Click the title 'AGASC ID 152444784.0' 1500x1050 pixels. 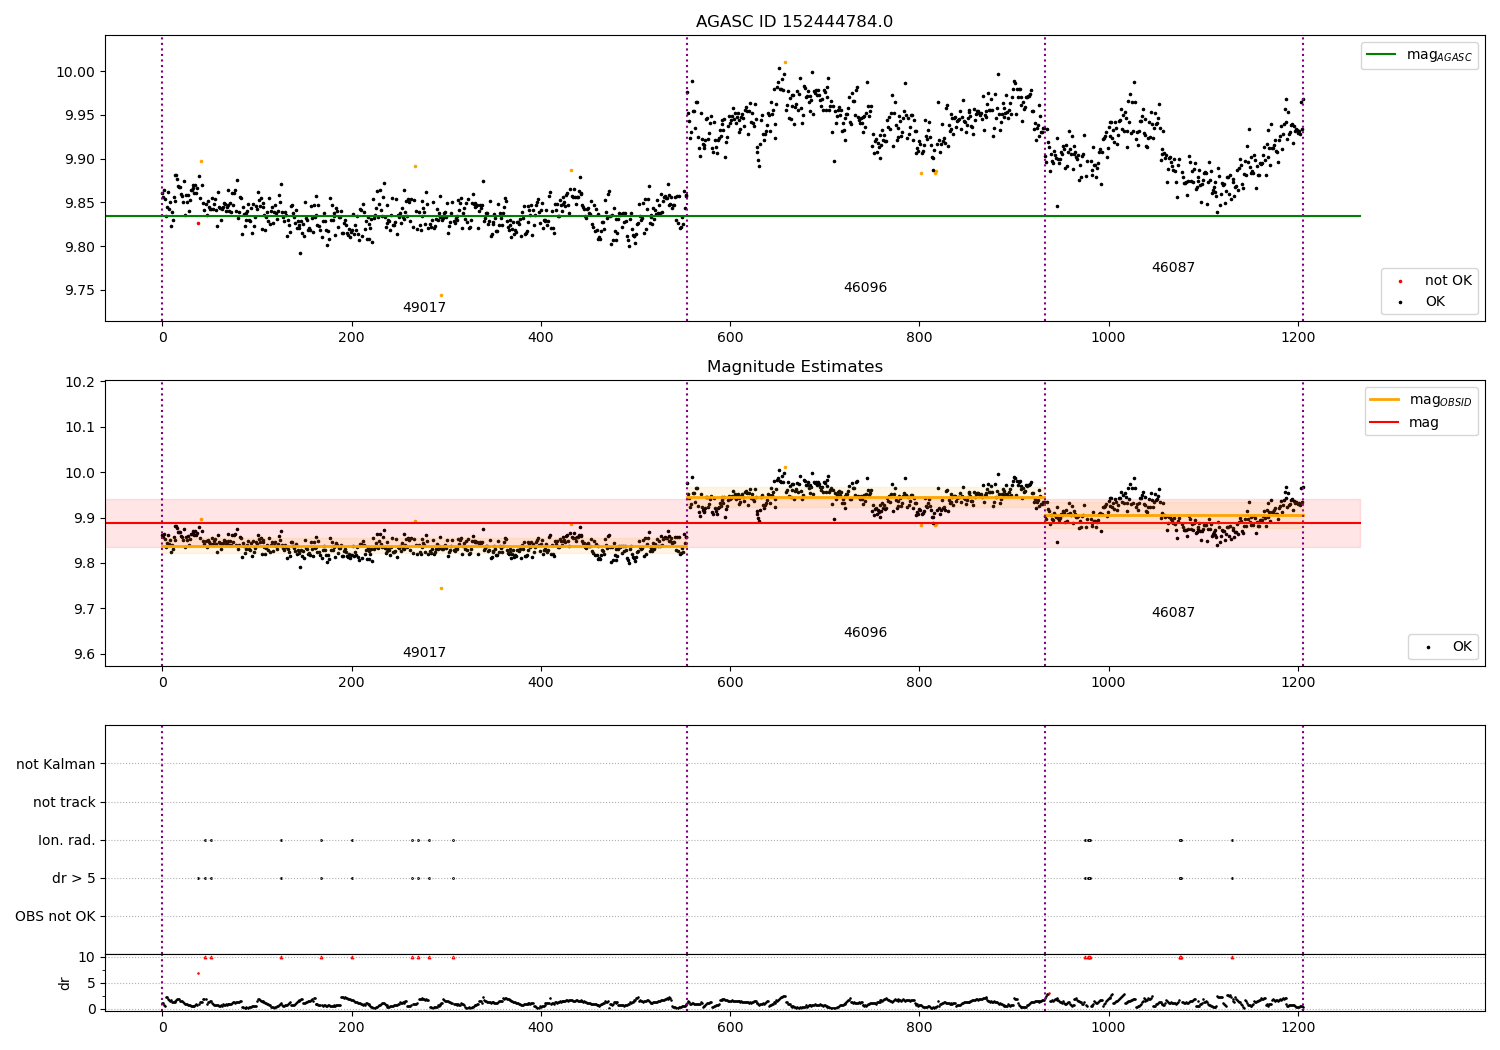click(x=794, y=22)
